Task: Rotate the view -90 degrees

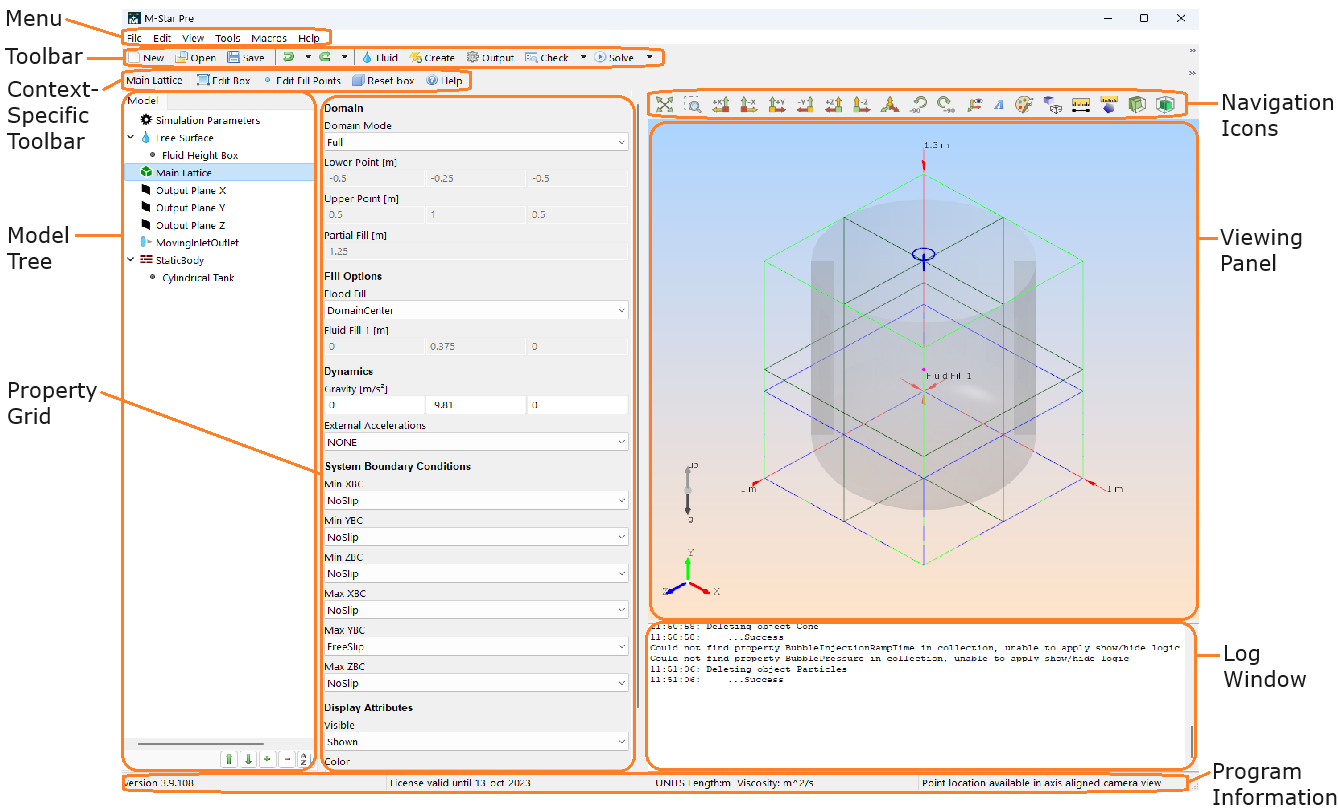Action: pos(918,104)
